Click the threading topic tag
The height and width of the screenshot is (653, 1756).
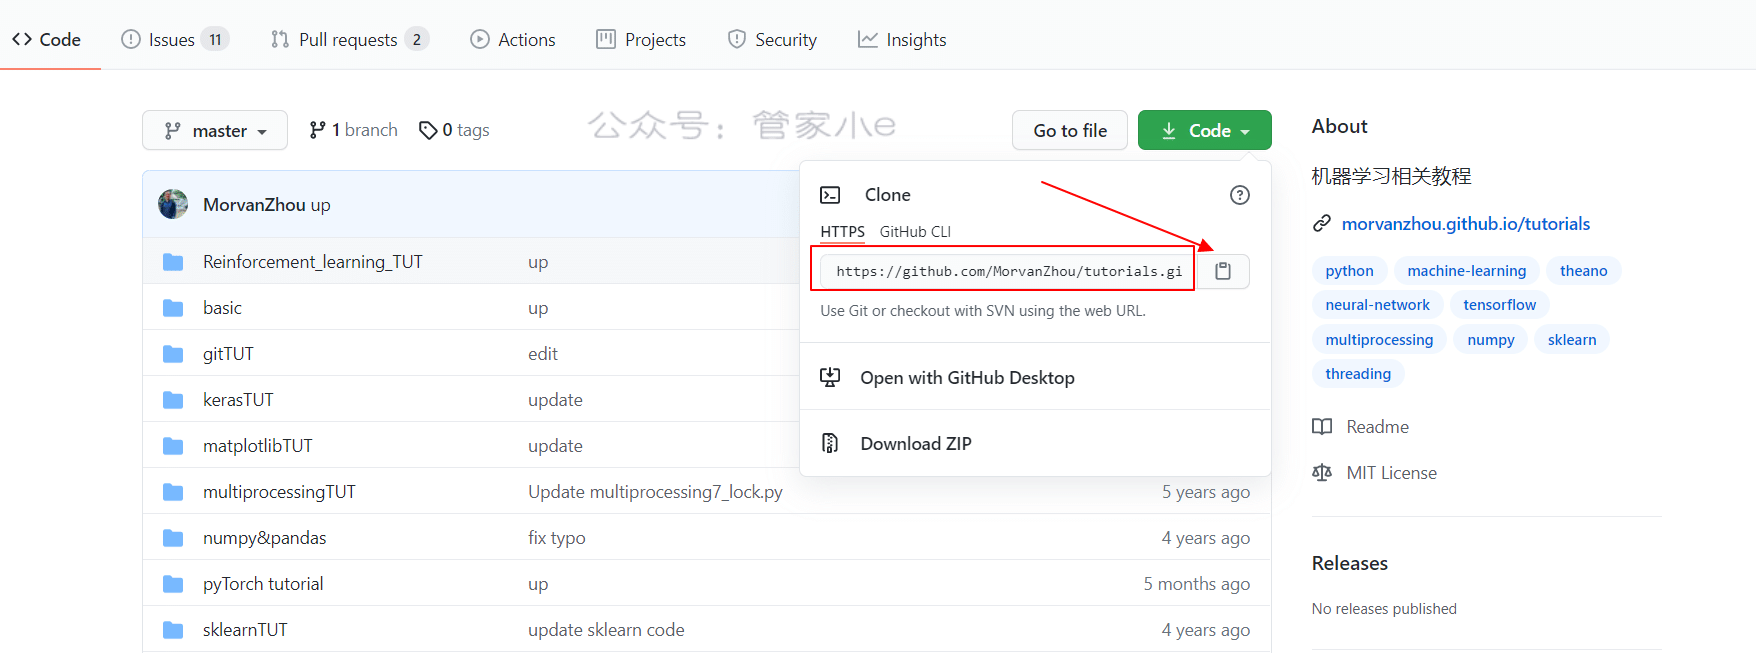click(x=1358, y=374)
